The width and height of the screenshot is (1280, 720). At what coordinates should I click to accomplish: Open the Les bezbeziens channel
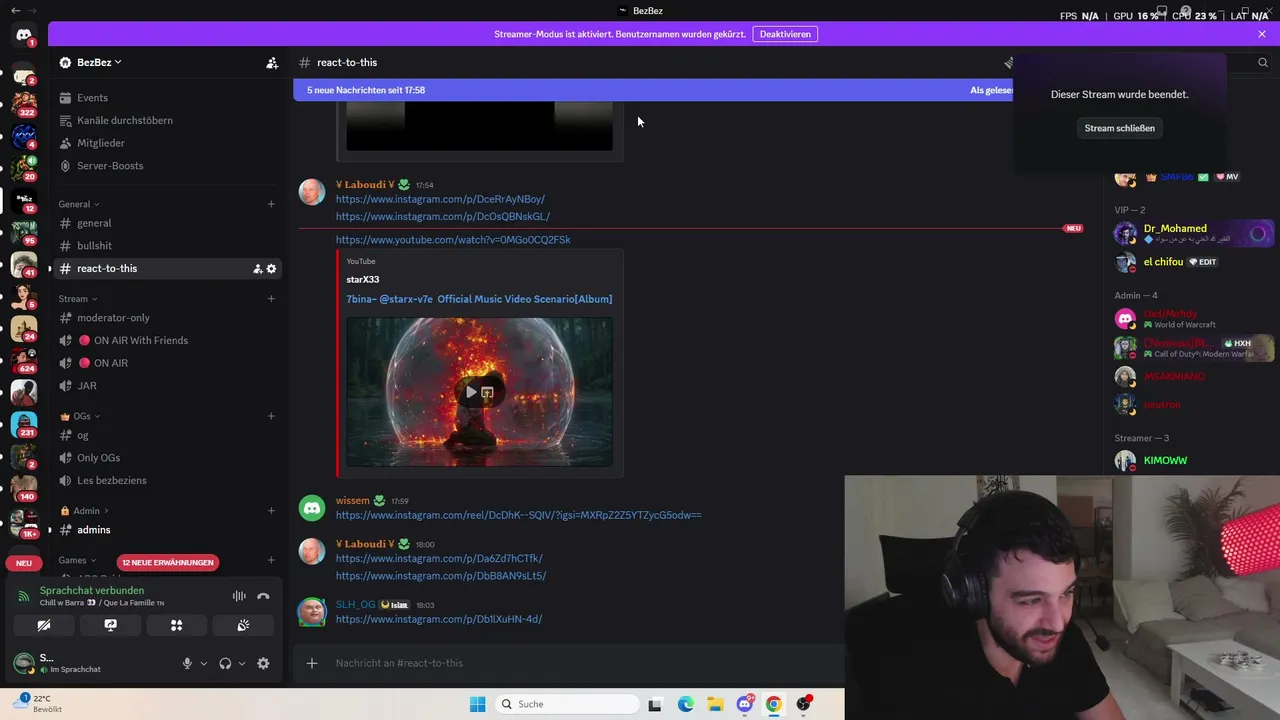coord(166,480)
